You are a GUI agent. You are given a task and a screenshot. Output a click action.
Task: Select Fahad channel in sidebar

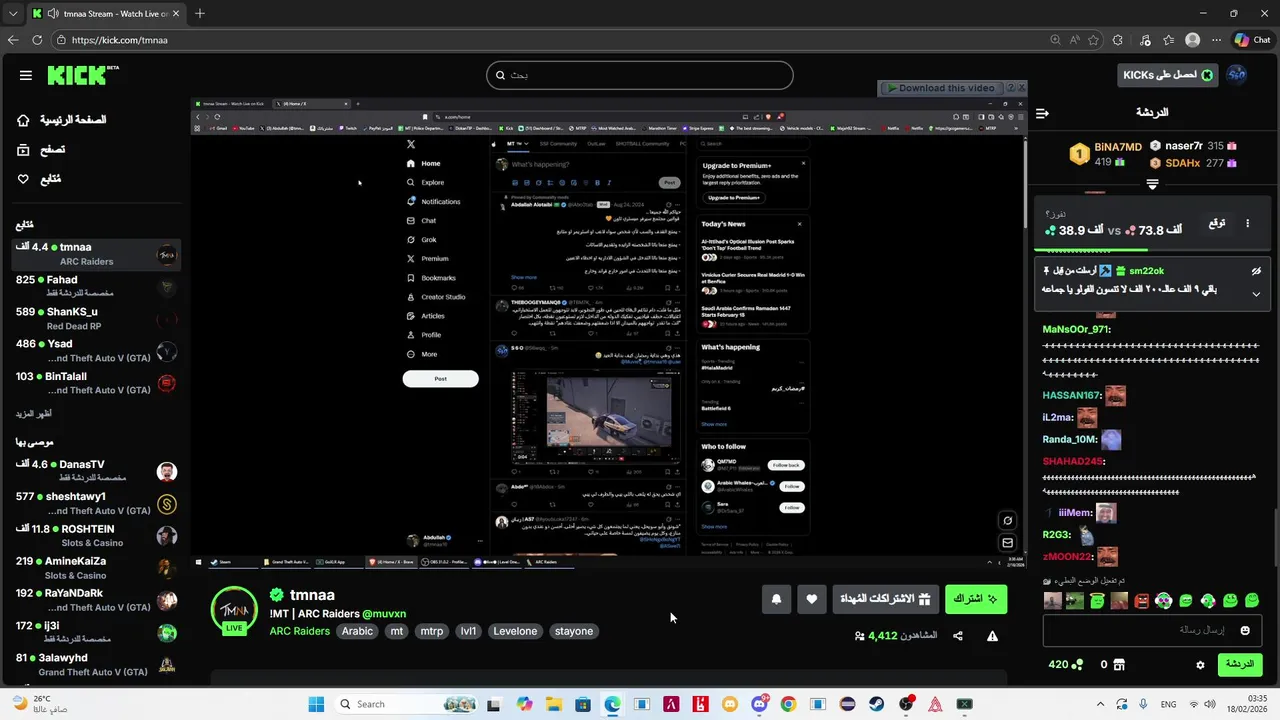click(x=96, y=286)
